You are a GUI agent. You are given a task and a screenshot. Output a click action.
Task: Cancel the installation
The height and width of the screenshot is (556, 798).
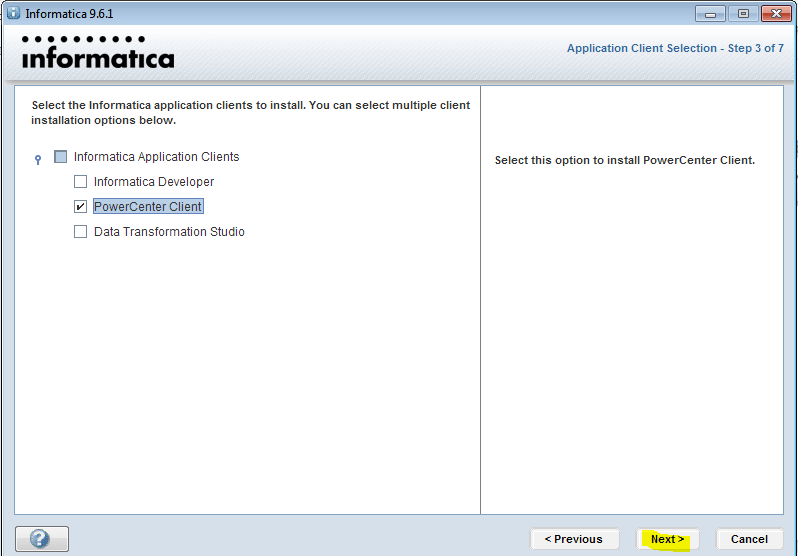pos(749,539)
